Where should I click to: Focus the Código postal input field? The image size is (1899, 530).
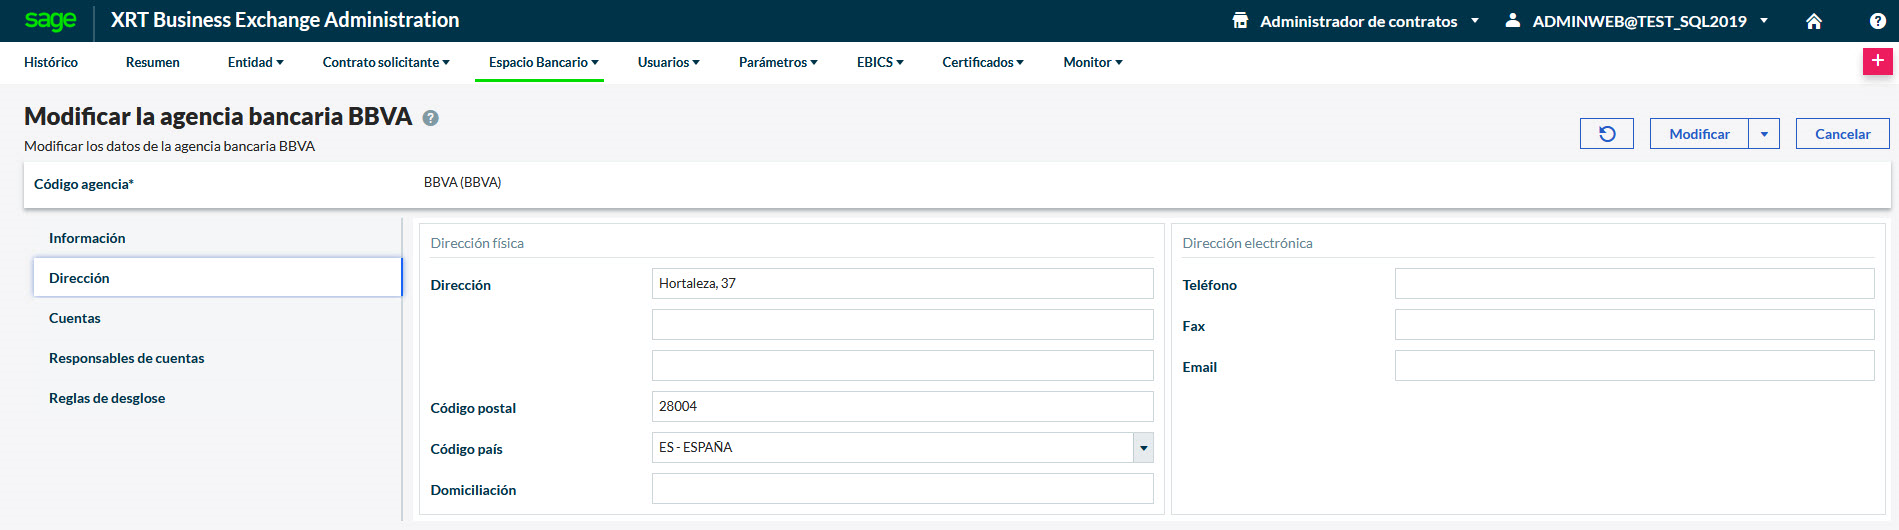pyautogui.click(x=902, y=407)
